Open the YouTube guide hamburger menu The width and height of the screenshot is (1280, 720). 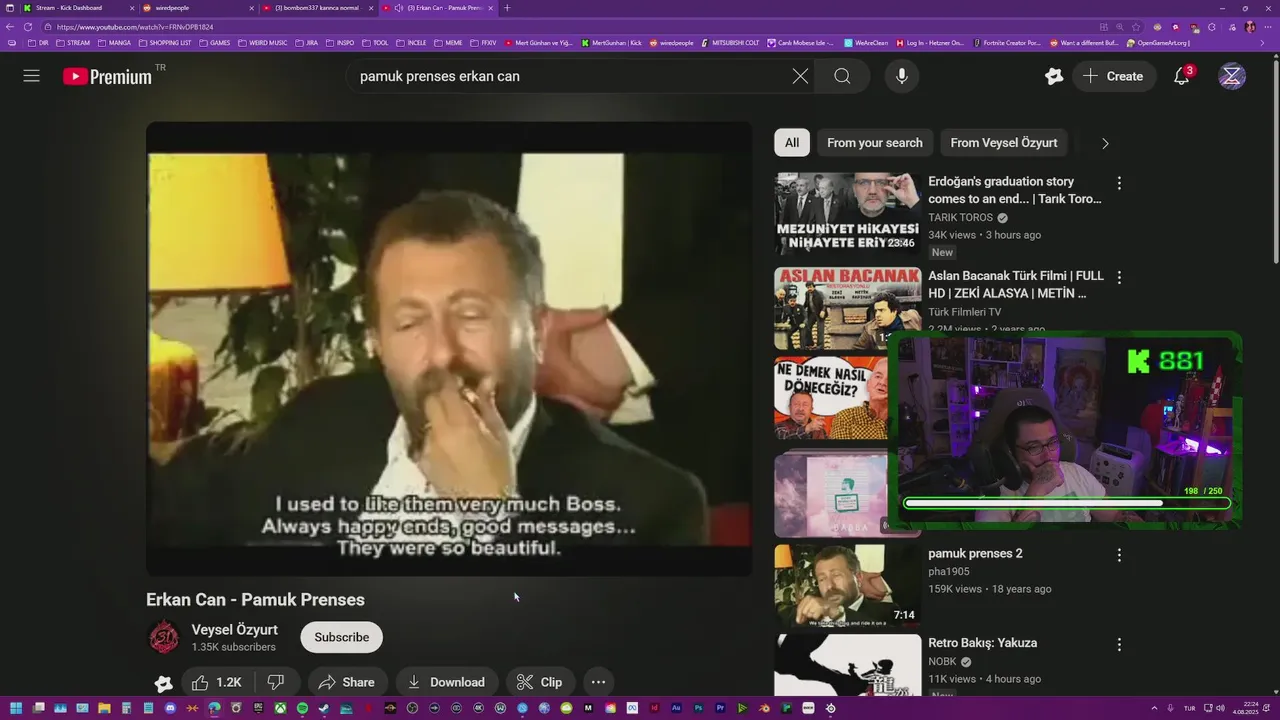pos(32,76)
